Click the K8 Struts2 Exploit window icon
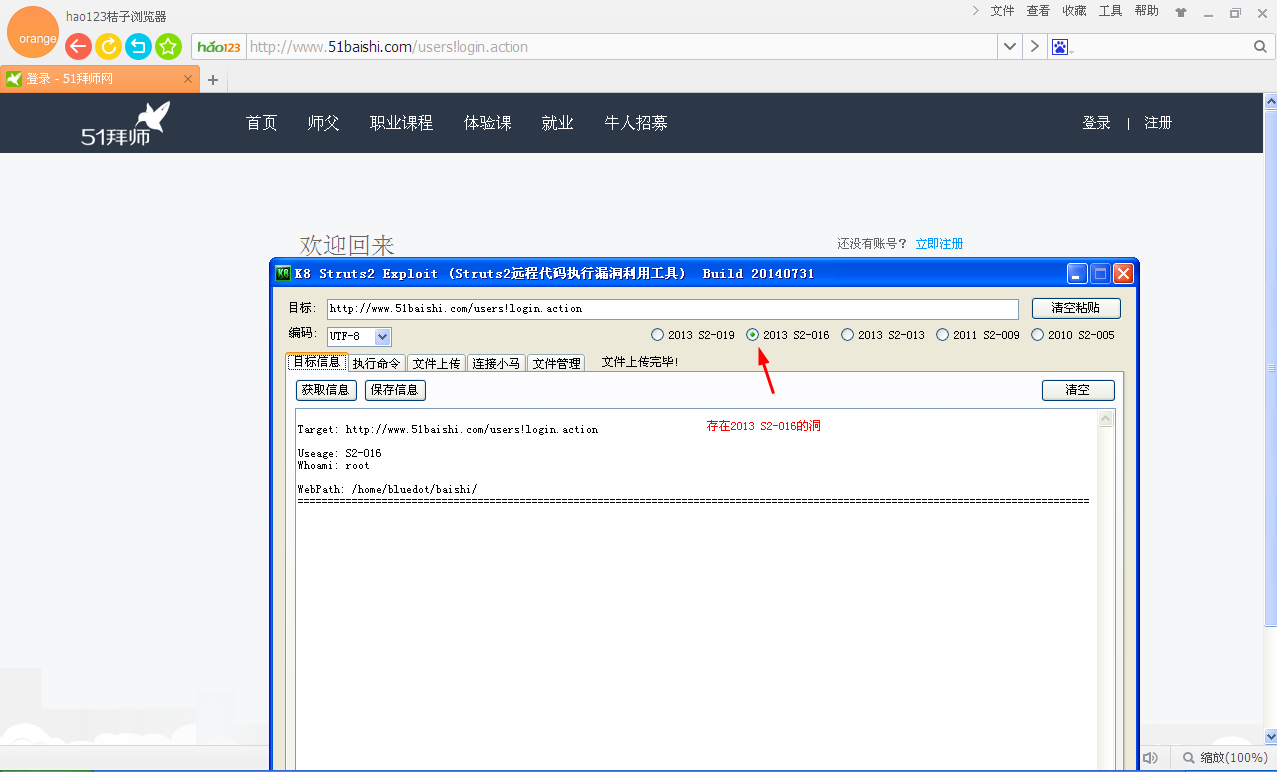The width and height of the screenshot is (1277, 772). click(283, 273)
